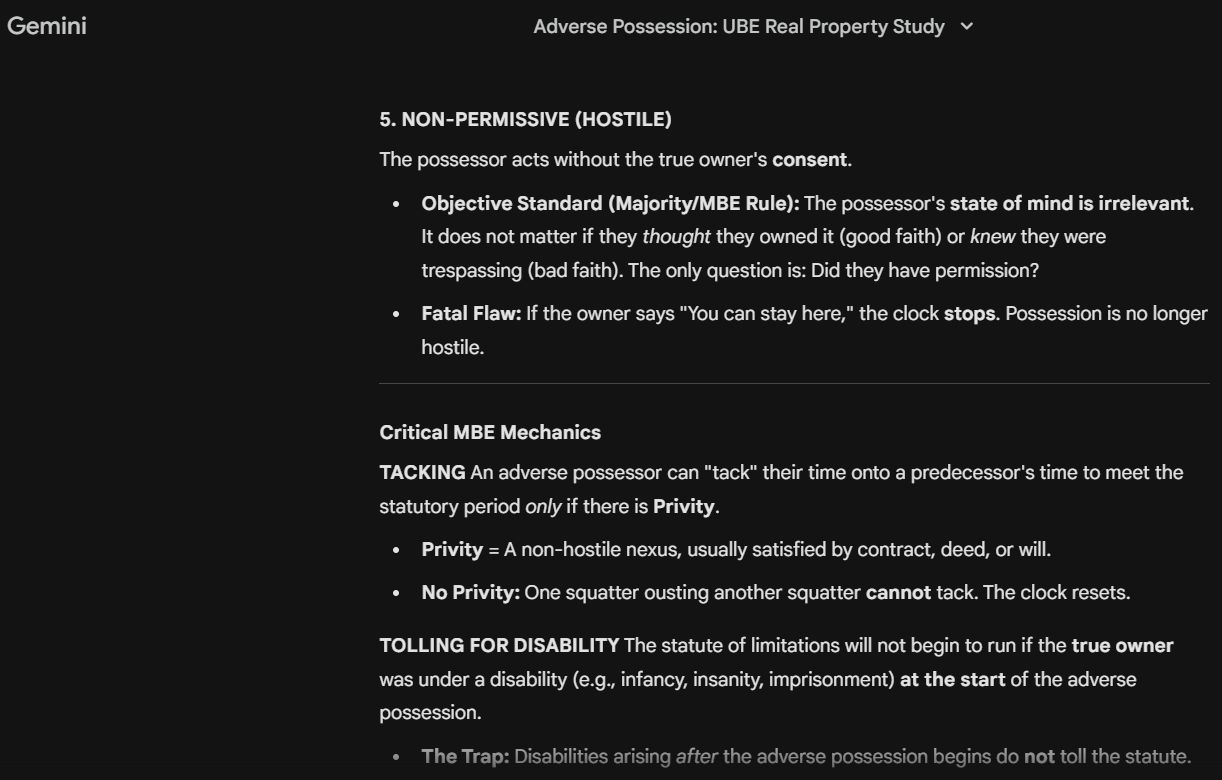Click the Adverse Possession conversation title
Screen dimensions: 1222x780
coord(738,27)
